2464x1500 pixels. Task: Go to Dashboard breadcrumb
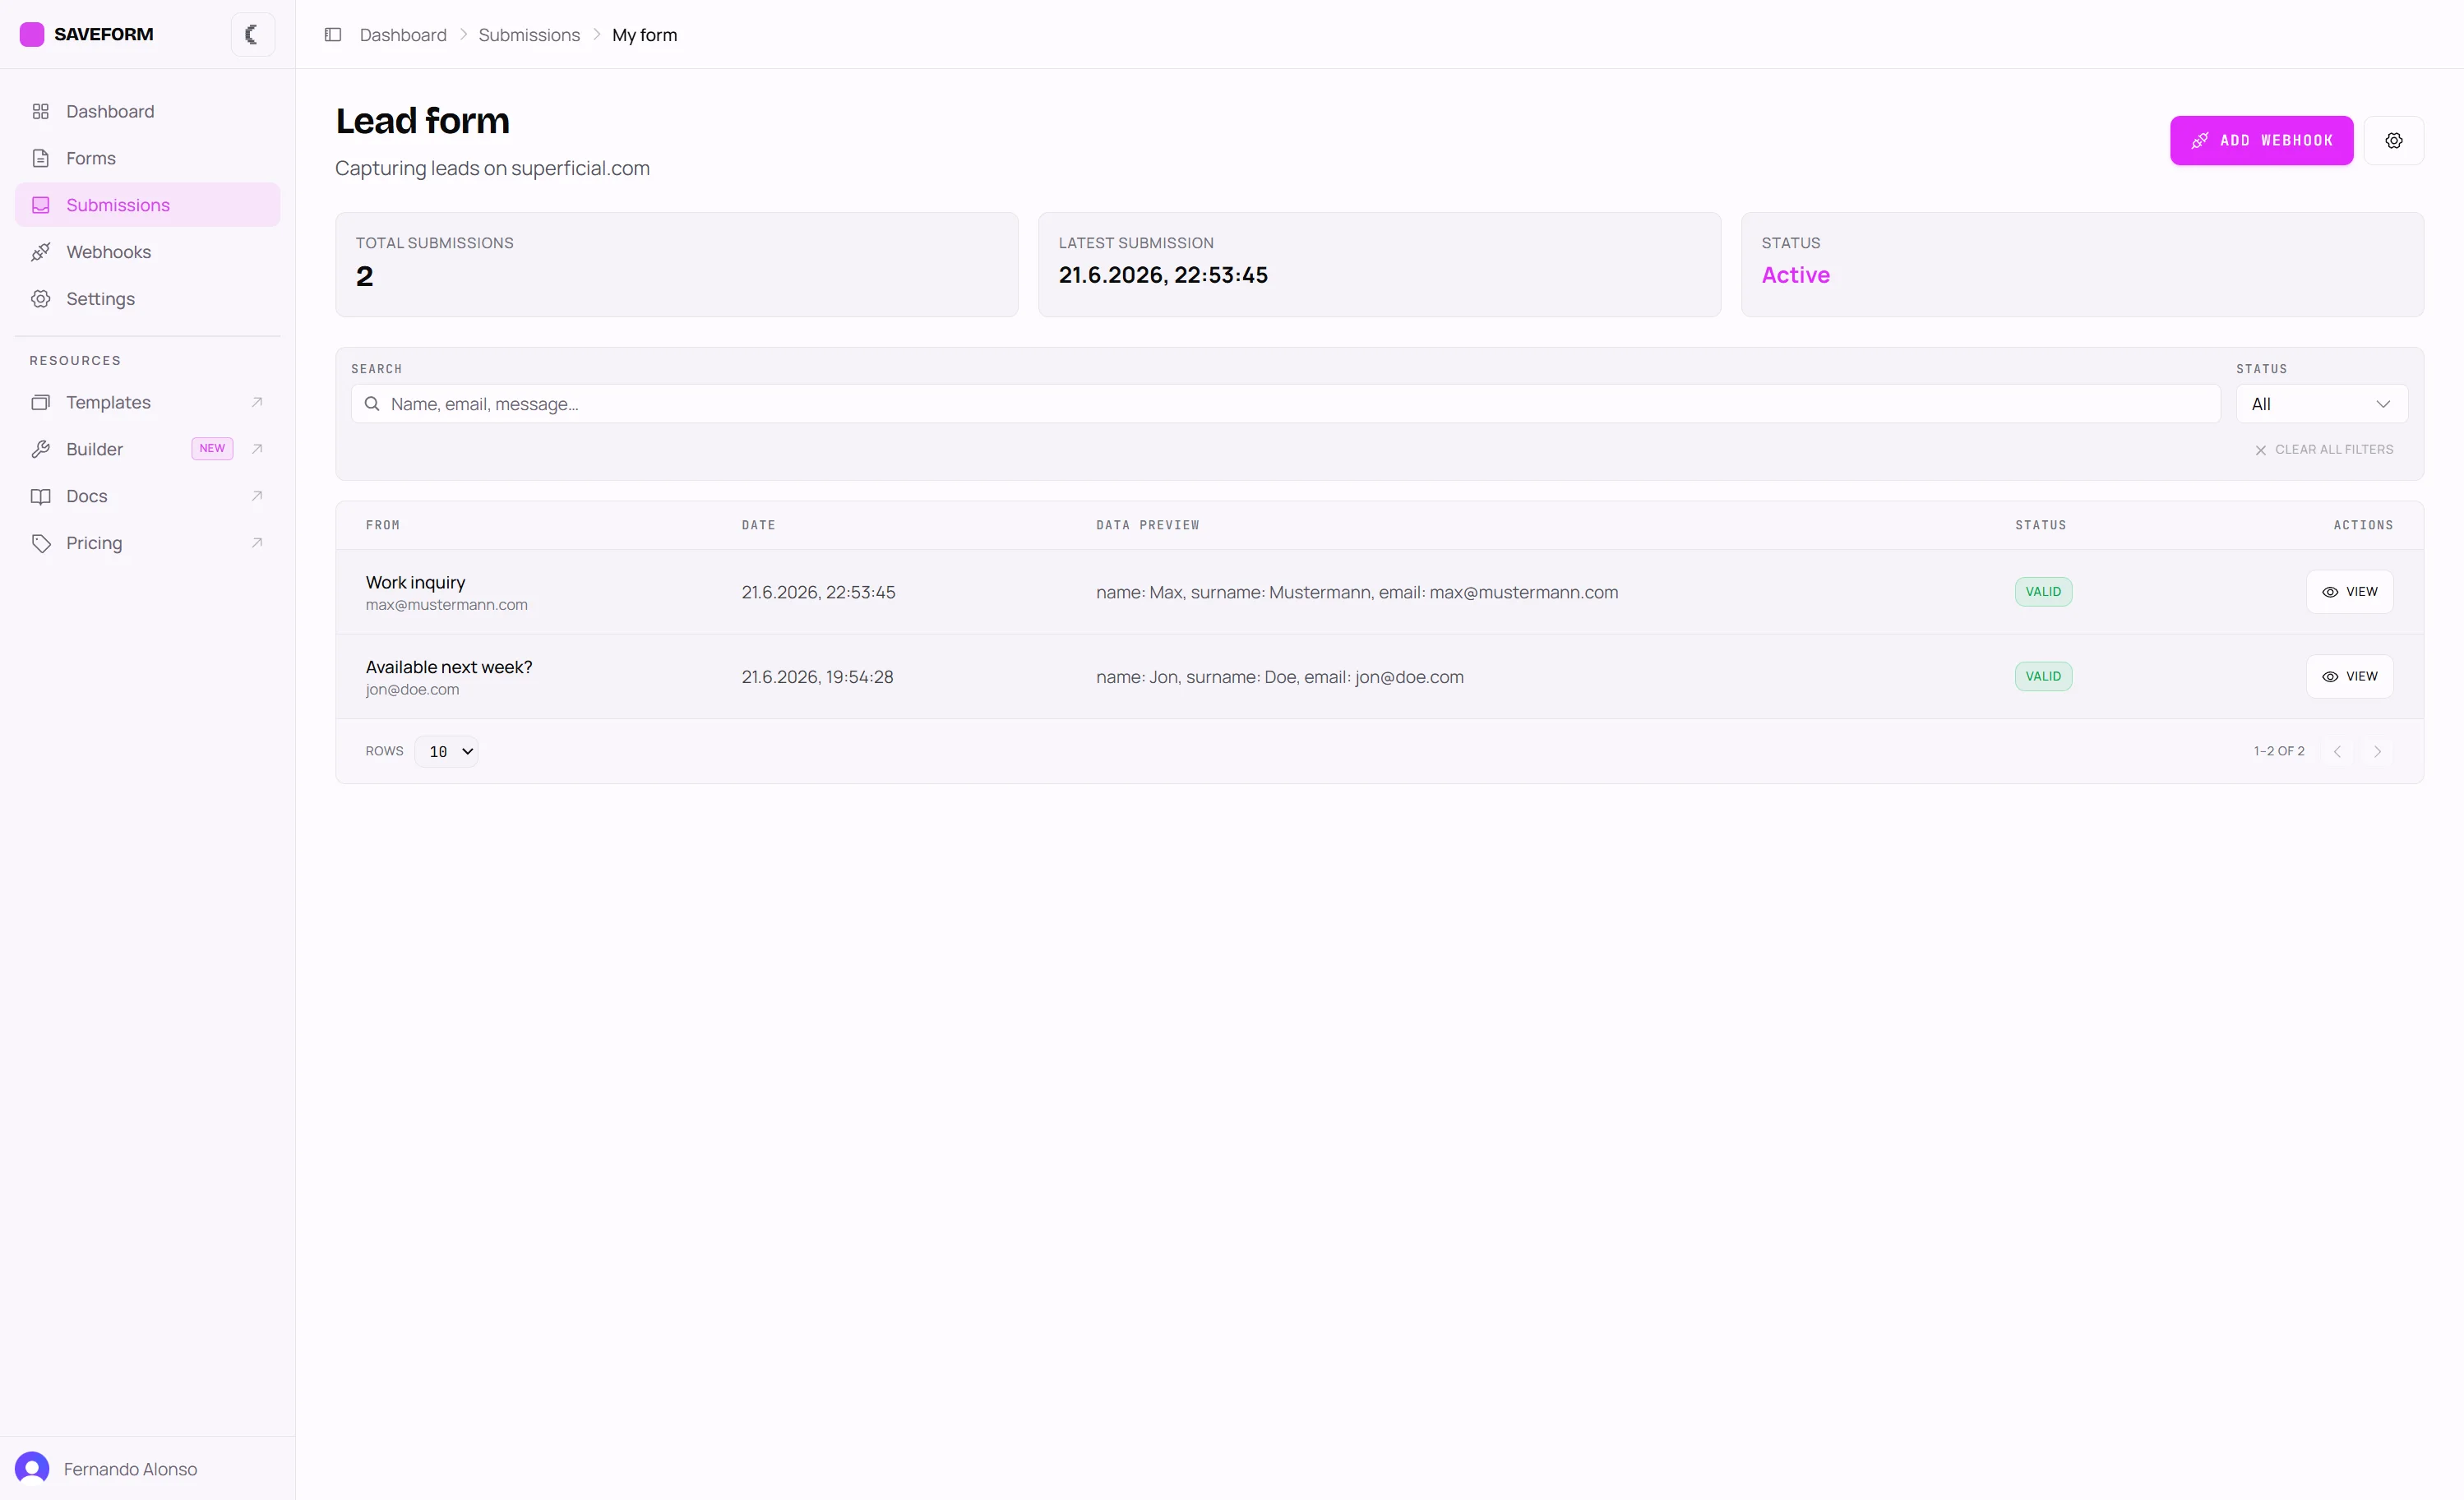click(x=403, y=35)
